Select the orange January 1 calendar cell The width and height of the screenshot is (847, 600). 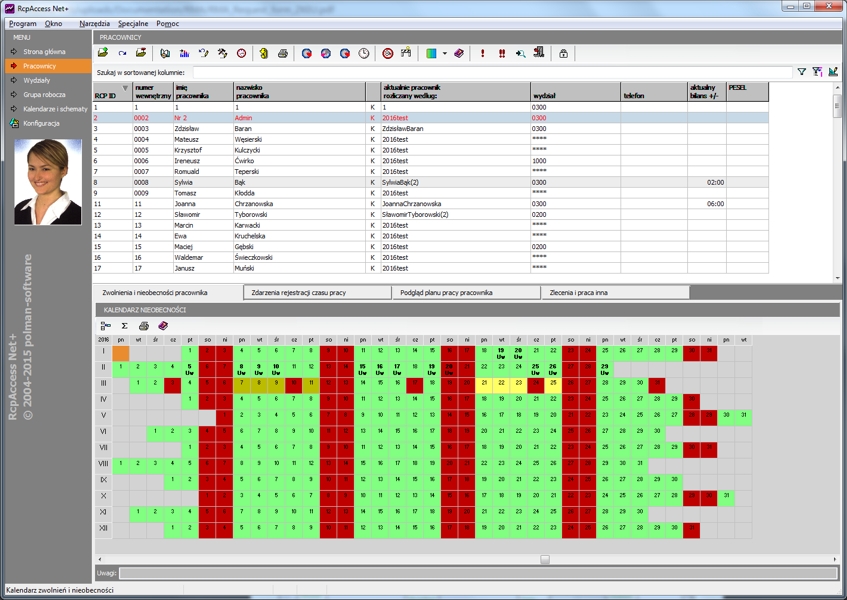[121, 352]
